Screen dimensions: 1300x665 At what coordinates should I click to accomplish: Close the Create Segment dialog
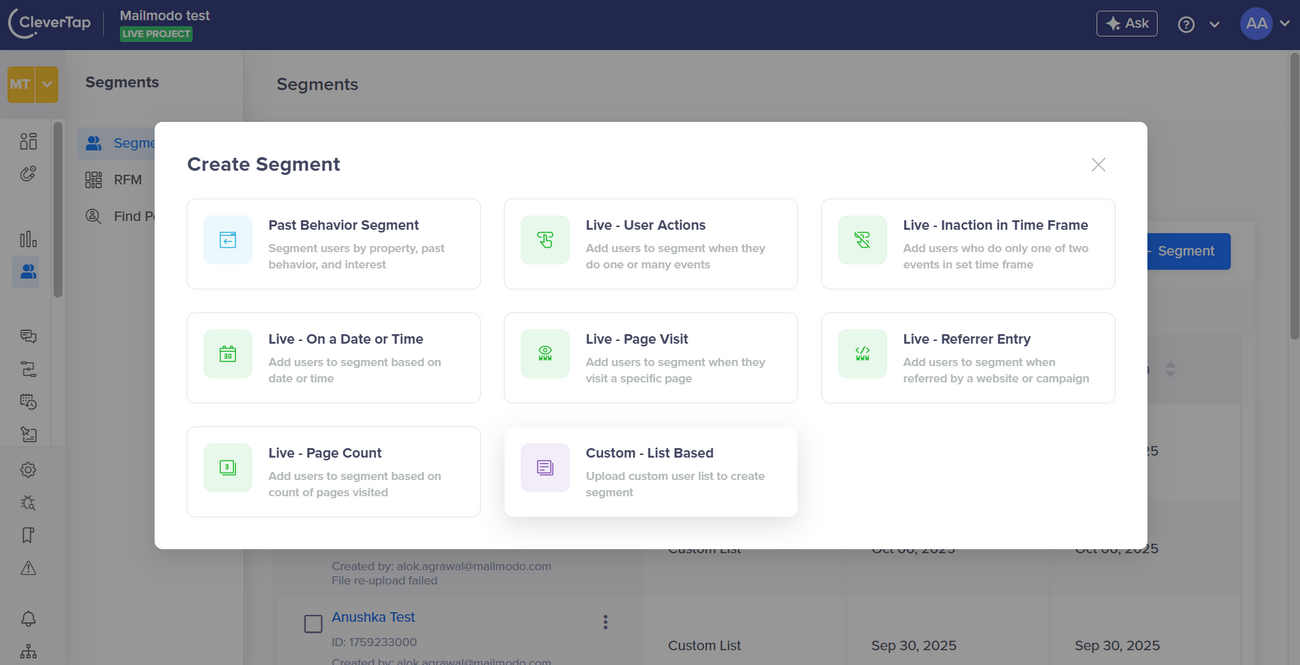1098,165
